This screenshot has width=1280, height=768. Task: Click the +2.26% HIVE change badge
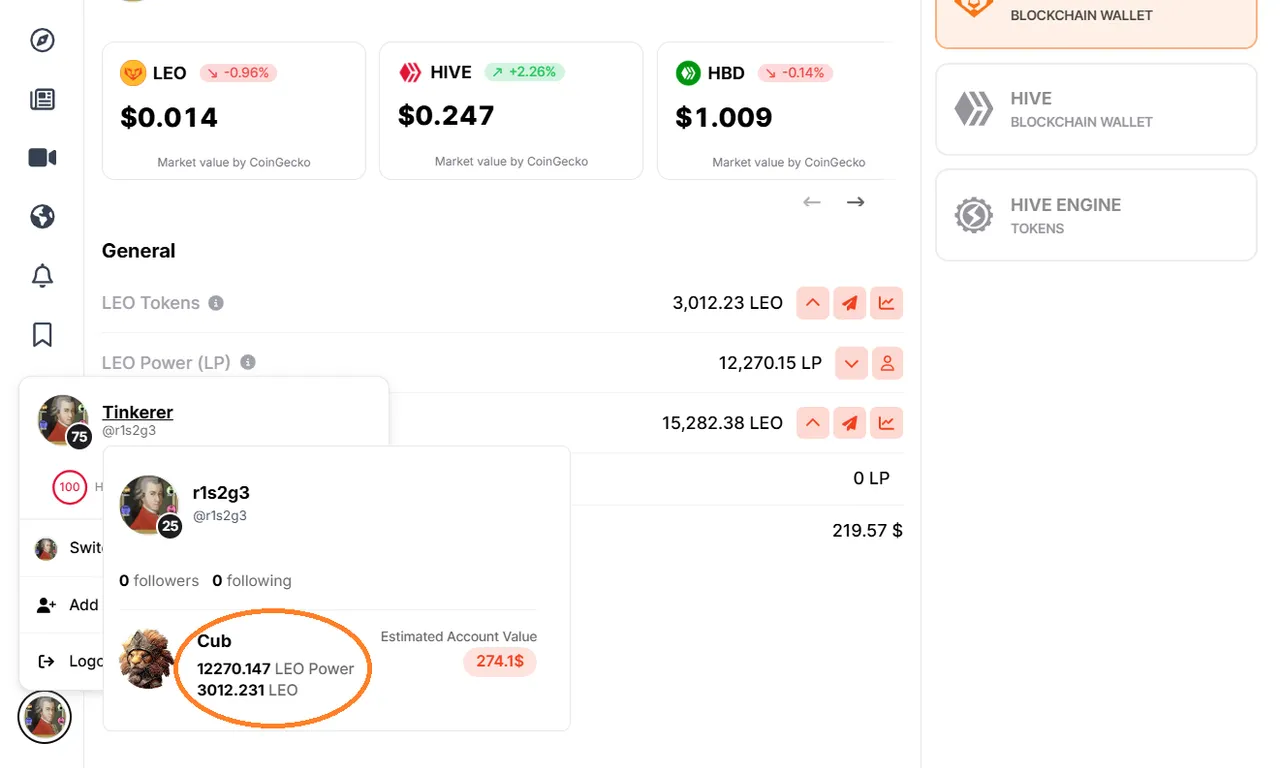coord(525,72)
